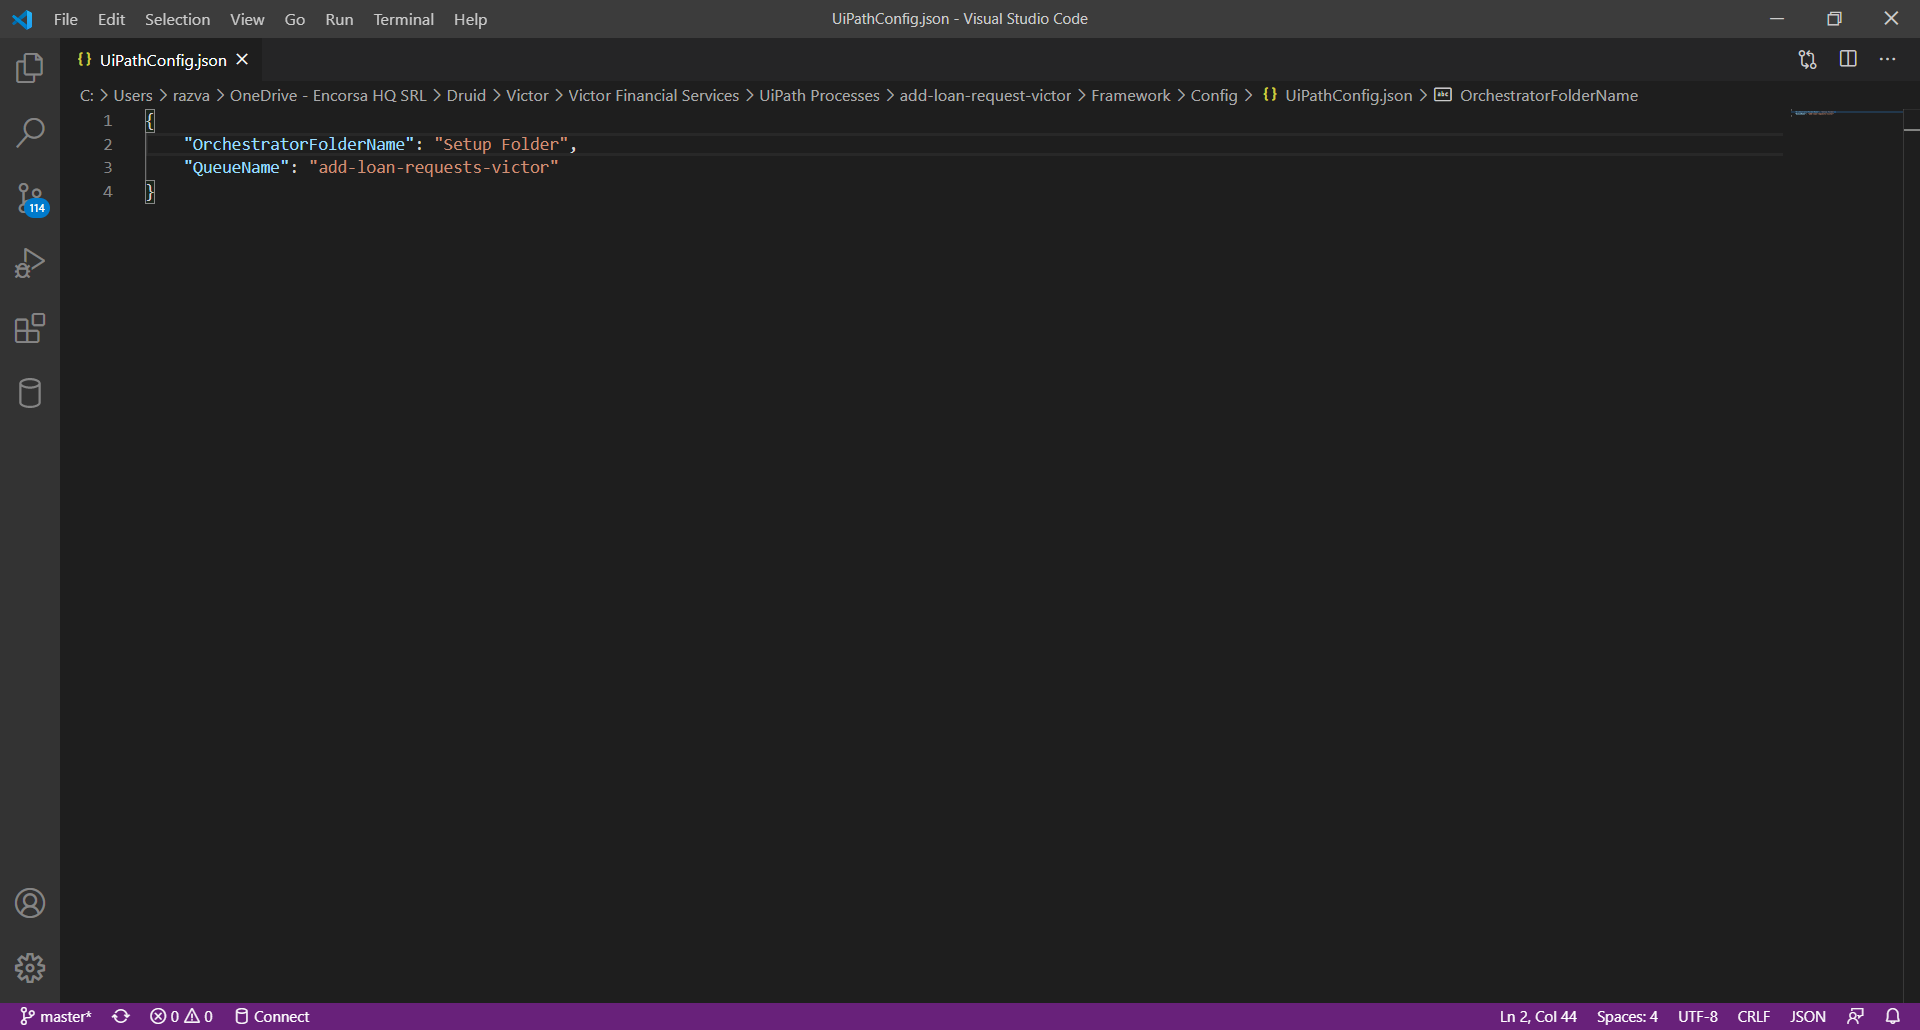
Task: Expand the C: drive breadcrumb
Action: tap(87, 95)
